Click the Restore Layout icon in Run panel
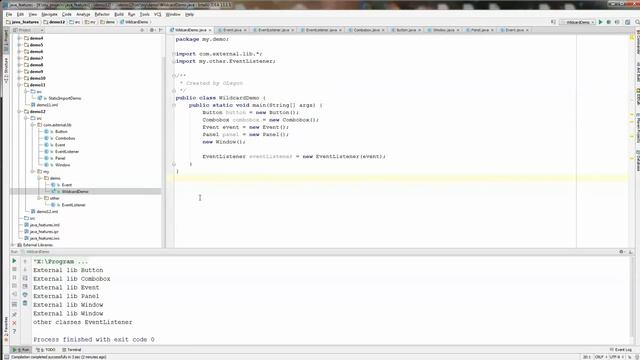Screen dimensions: 640x360 tap(14, 304)
